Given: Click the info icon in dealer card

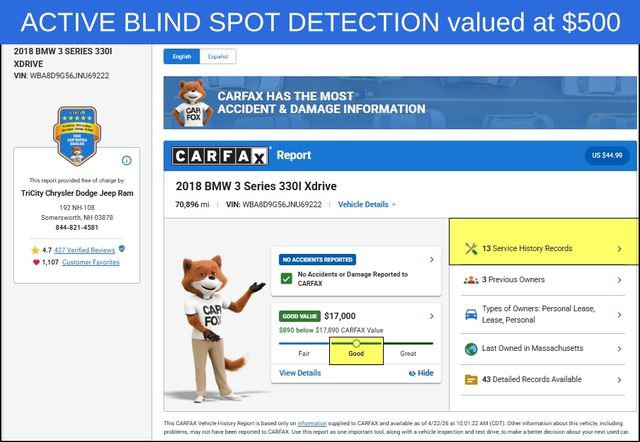Looking at the screenshot, I should 127,160.
